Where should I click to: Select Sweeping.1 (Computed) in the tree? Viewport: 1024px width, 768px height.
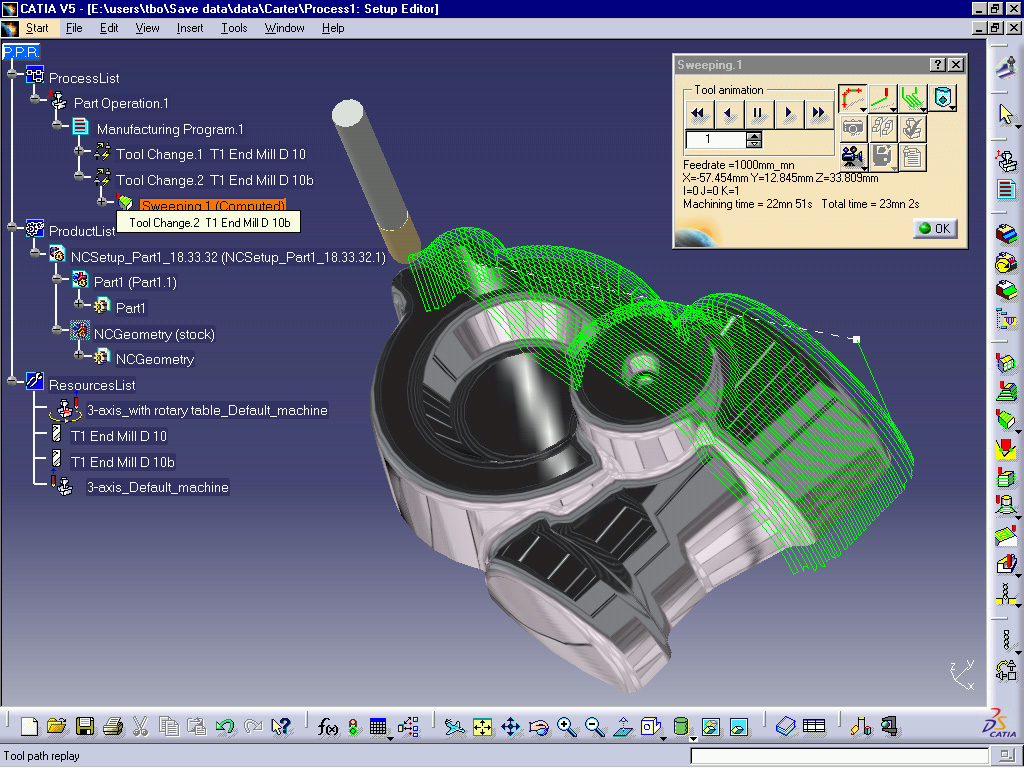coord(213,205)
